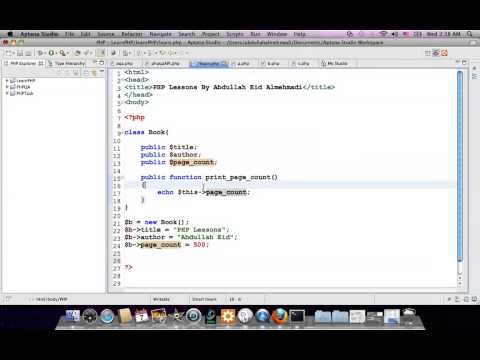Click the New file toolbar icon
Viewport: 480px width, 360px height.
coord(9,53)
